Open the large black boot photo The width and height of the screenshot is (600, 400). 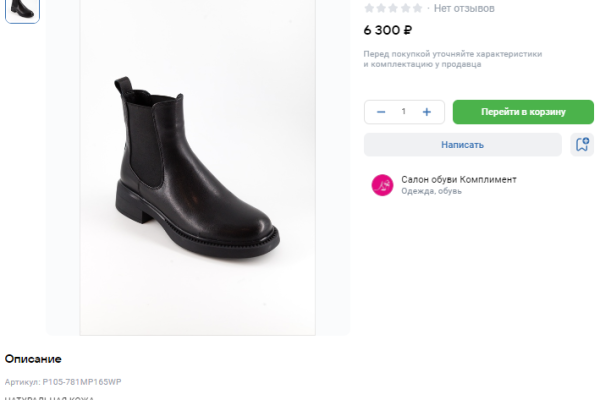tap(197, 165)
